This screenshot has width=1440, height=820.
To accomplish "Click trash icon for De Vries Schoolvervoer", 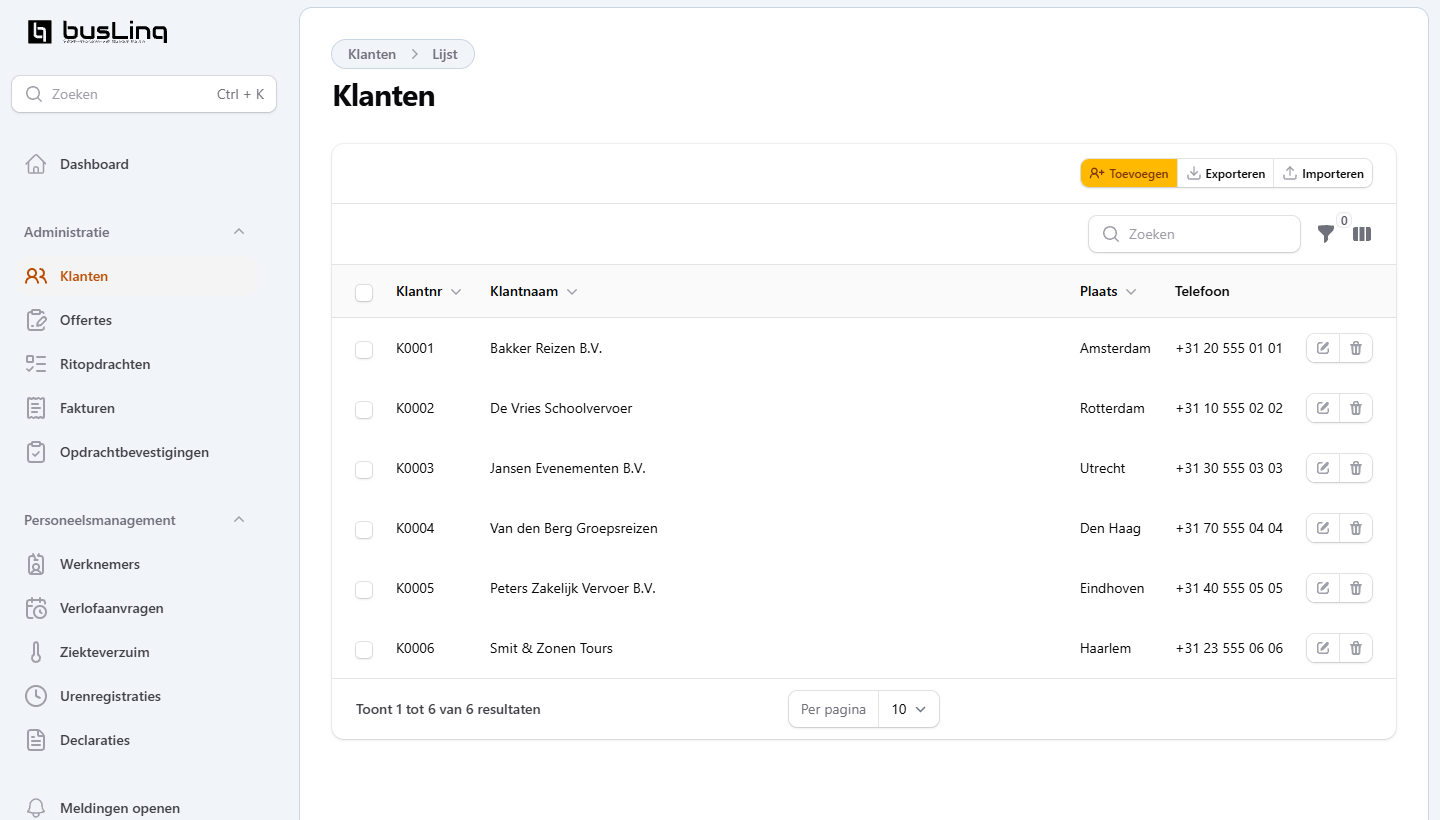I will click(1356, 408).
